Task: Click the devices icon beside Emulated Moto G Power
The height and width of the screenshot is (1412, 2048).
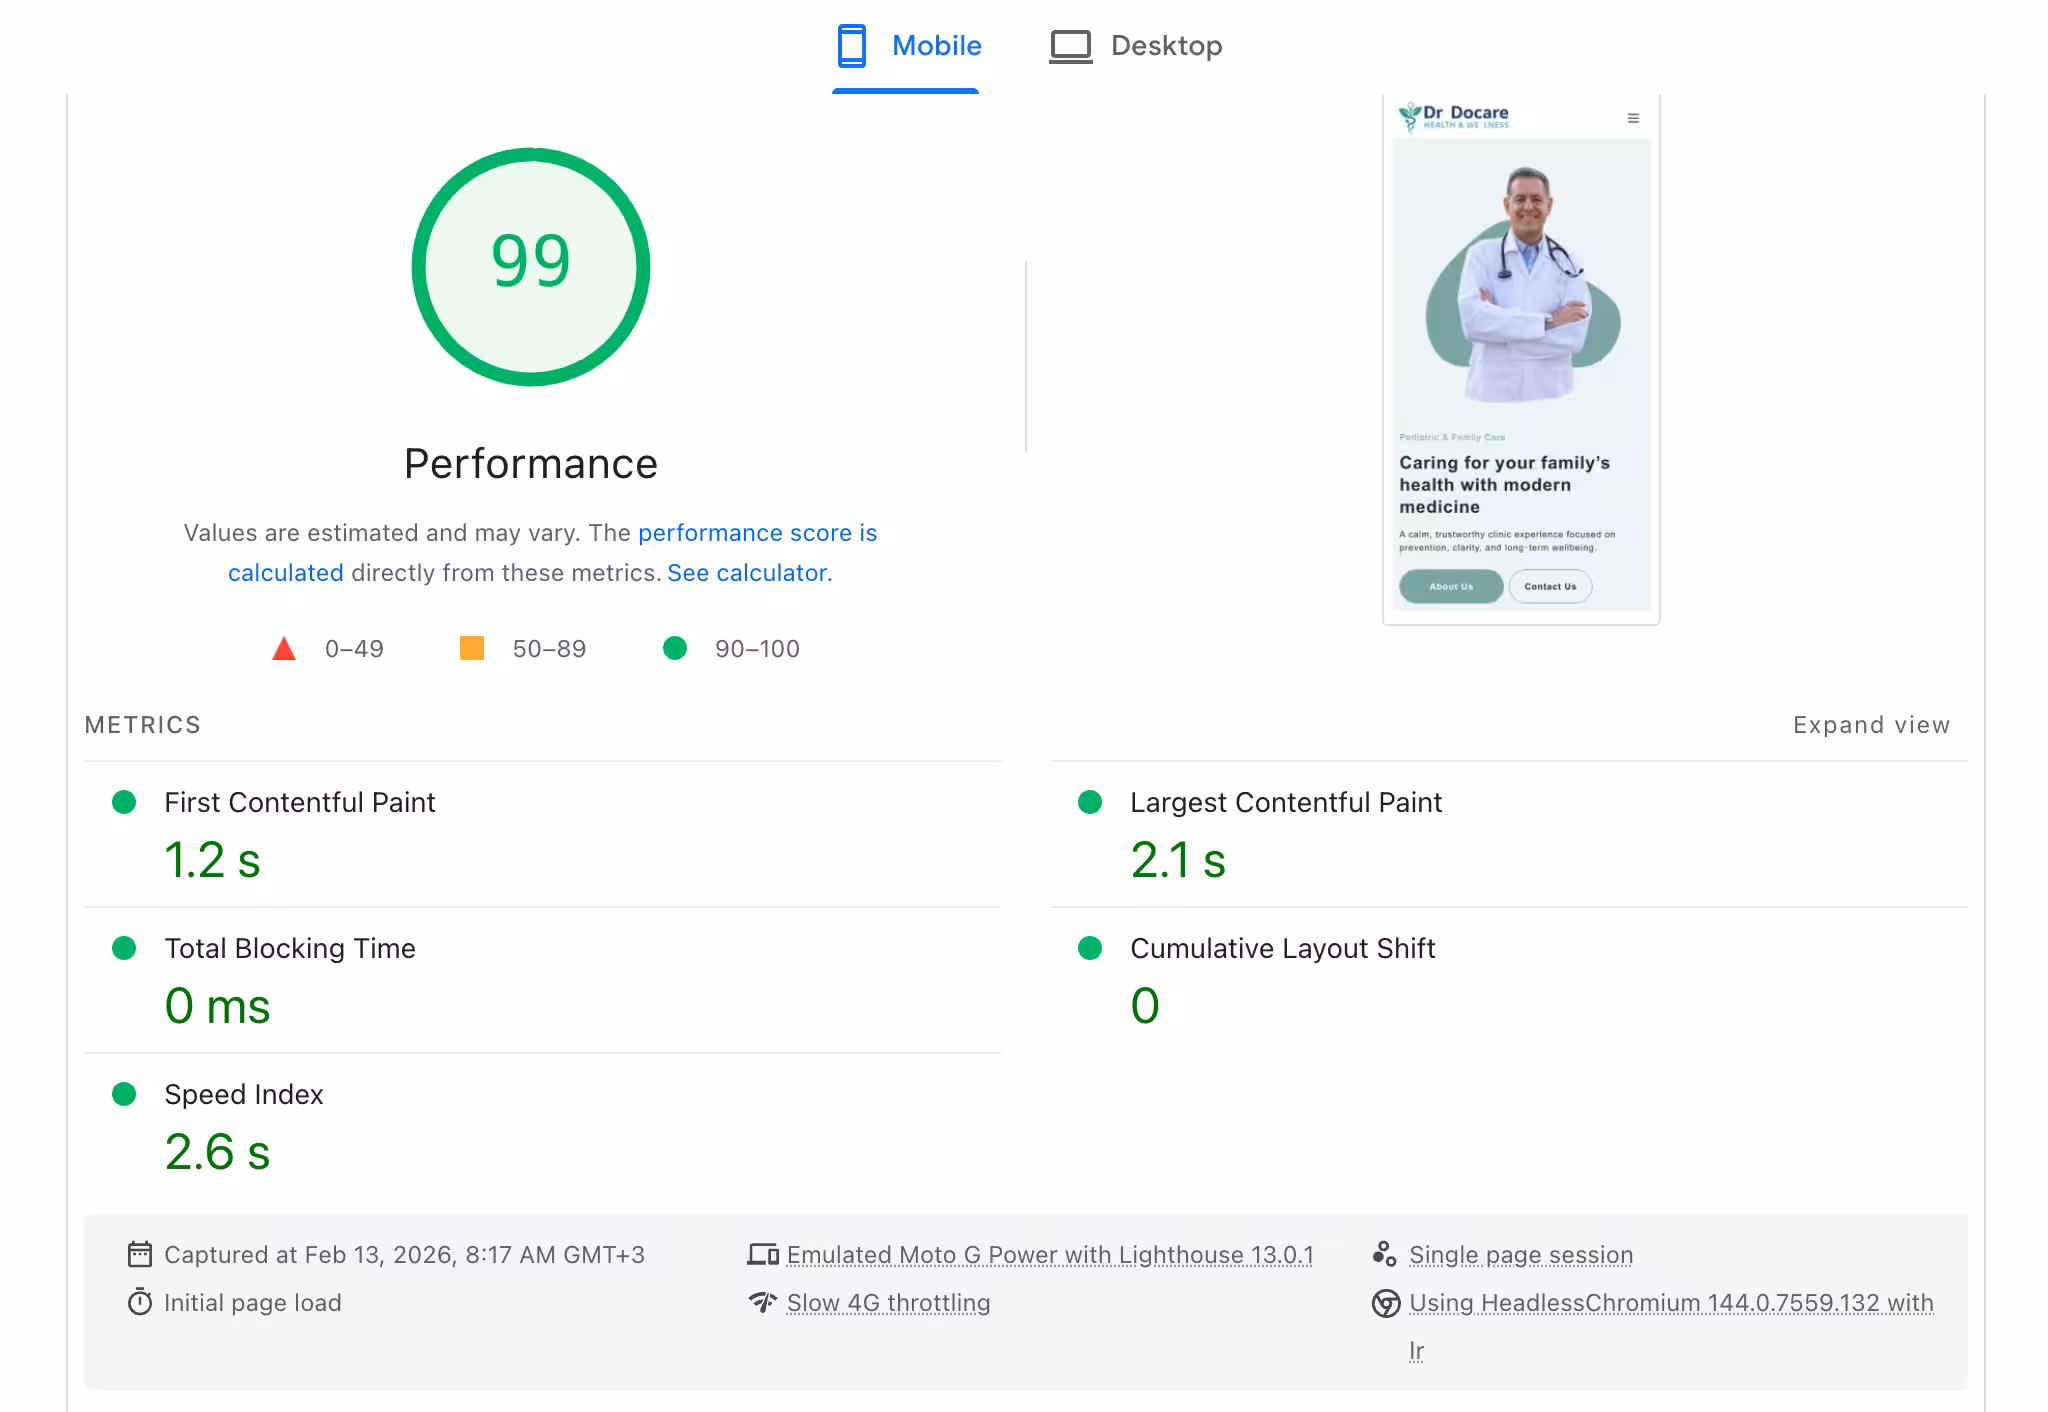Action: tap(763, 1254)
